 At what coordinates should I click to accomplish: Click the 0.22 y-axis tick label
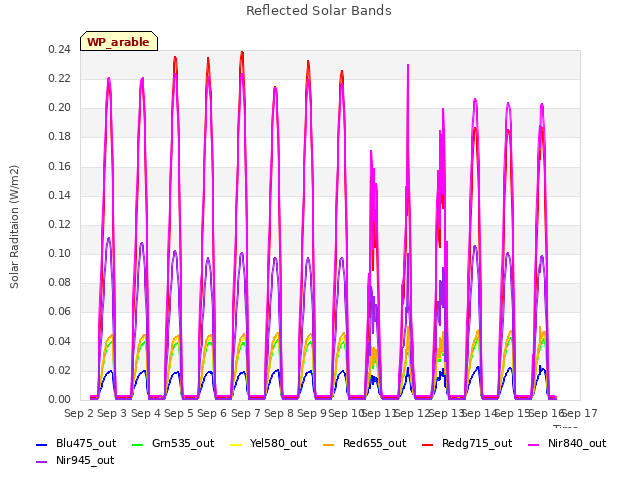[x=60, y=79]
